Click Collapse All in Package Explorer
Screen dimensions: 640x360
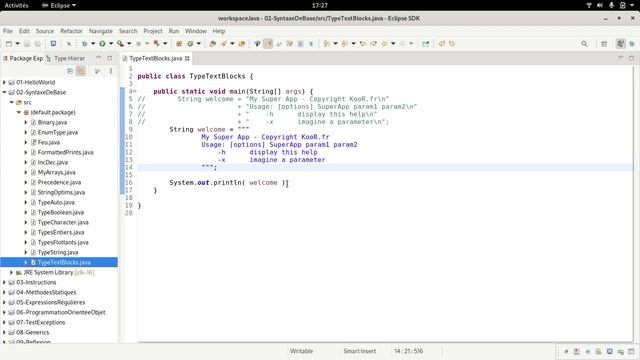coord(70,71)
